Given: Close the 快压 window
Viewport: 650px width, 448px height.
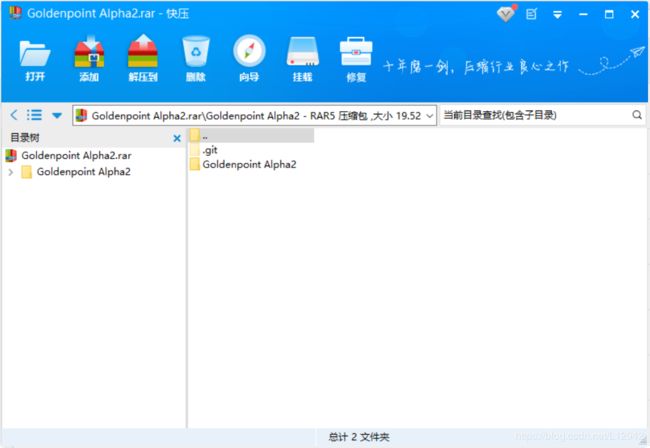Looking at the screenshot, I should pos(635,15).
